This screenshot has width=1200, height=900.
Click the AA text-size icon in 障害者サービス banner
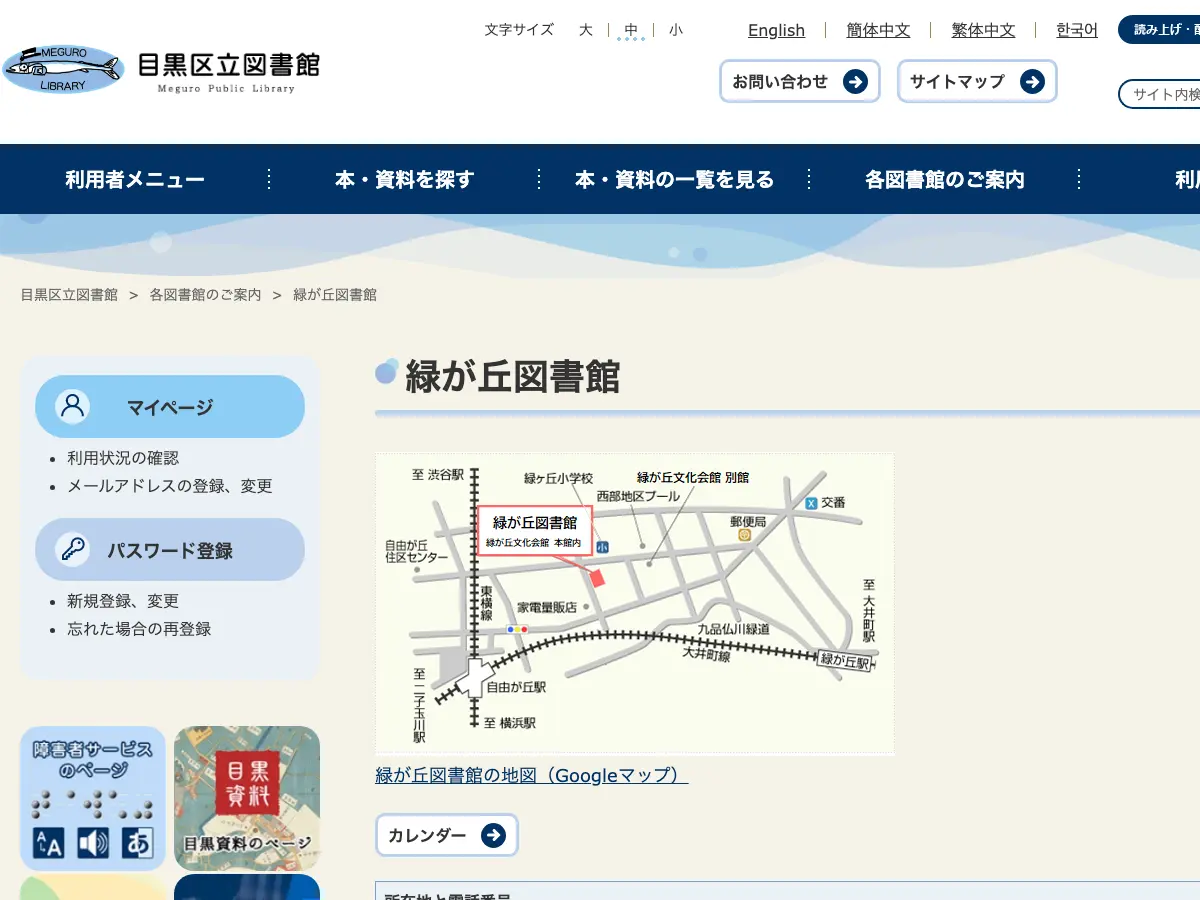tap(48, 843)
